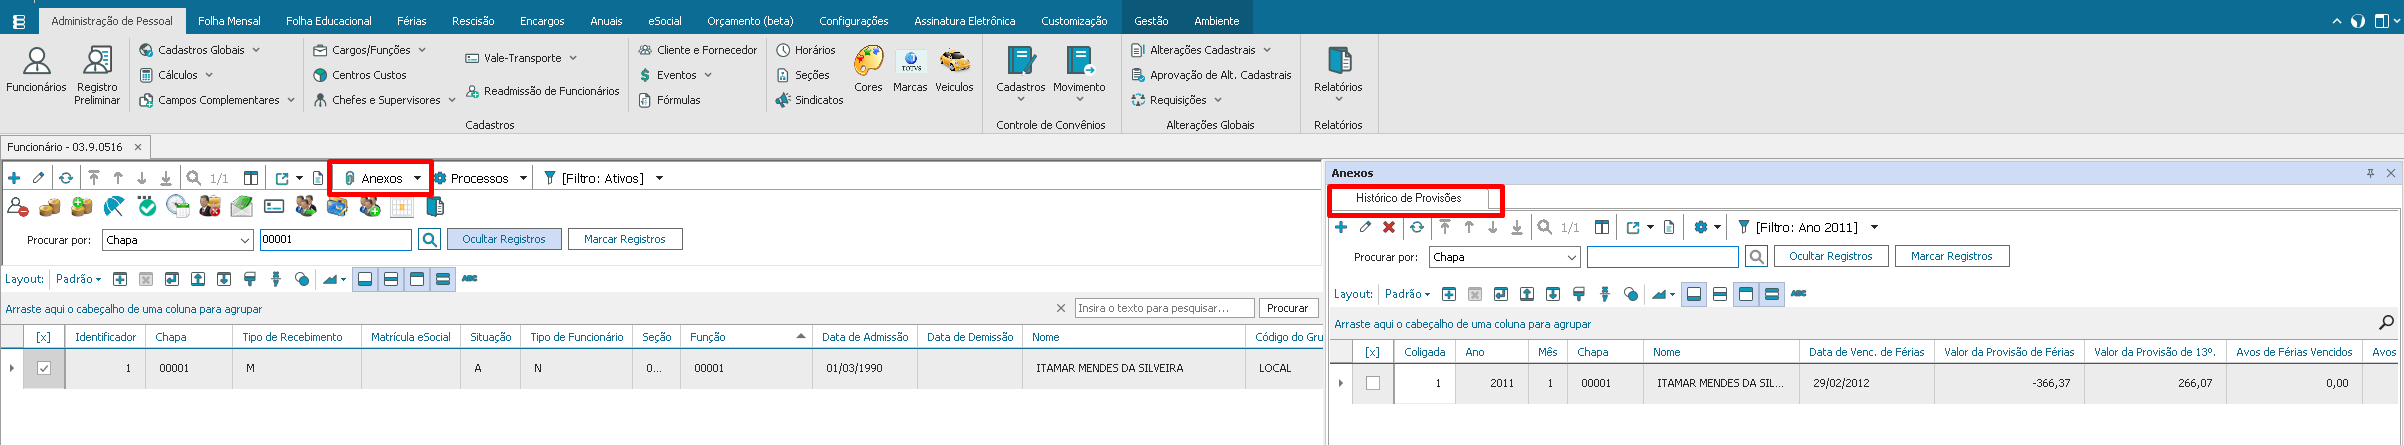Open Padrão layout dropdown in Funcionário
The image size is (2404, 445).
[78, 279]
